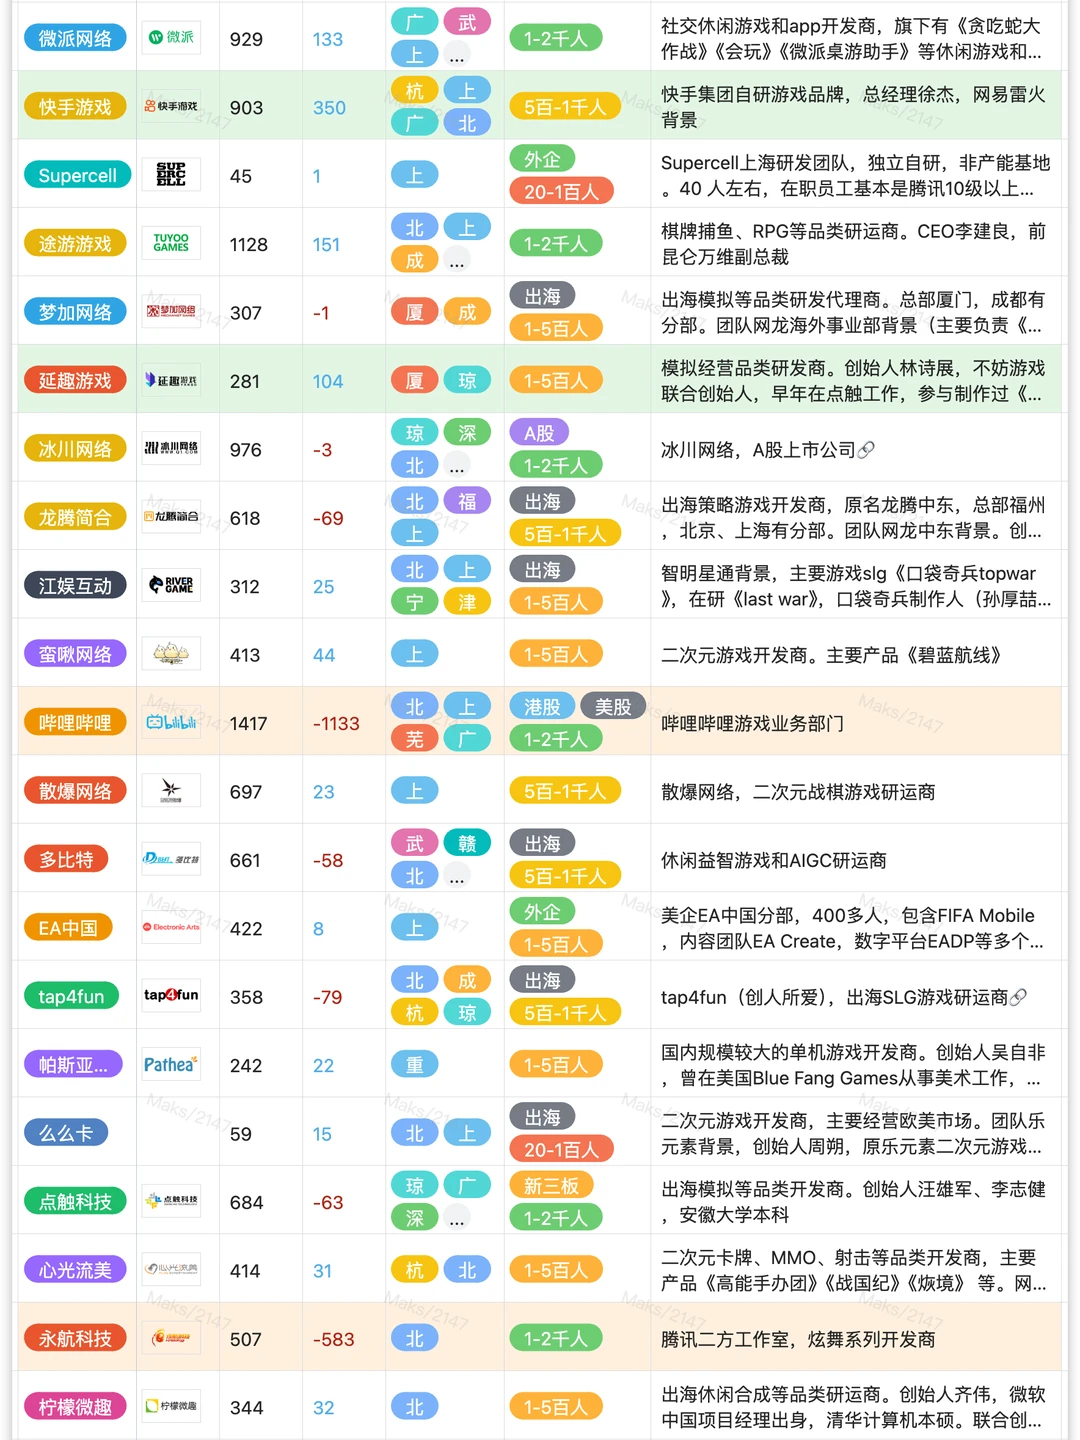The width and height of the screenshot is (1080, 1440).
Task: Expand more cities in 多比特 row
Action: click(x=457, y=876)
